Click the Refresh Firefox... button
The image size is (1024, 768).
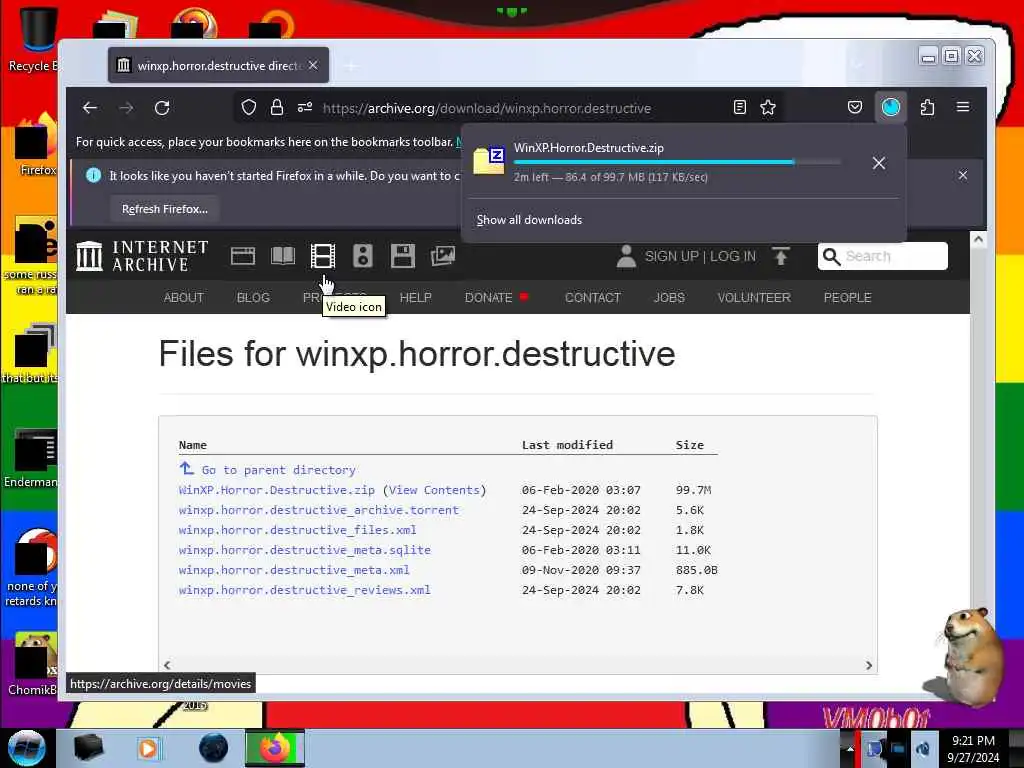coord(165,209)
